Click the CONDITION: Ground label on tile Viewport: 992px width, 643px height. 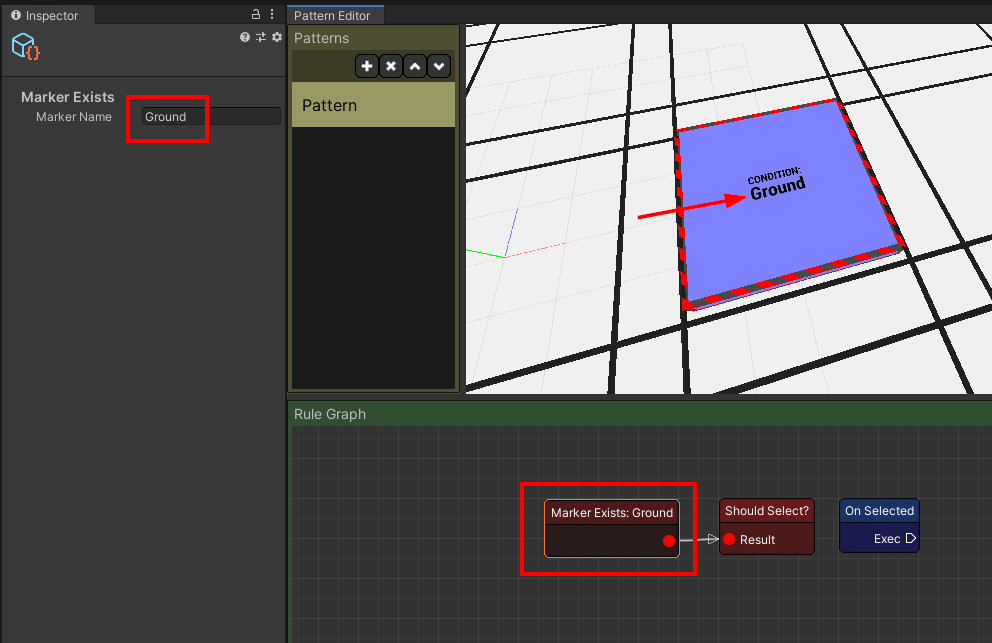[x=776, y=184]
